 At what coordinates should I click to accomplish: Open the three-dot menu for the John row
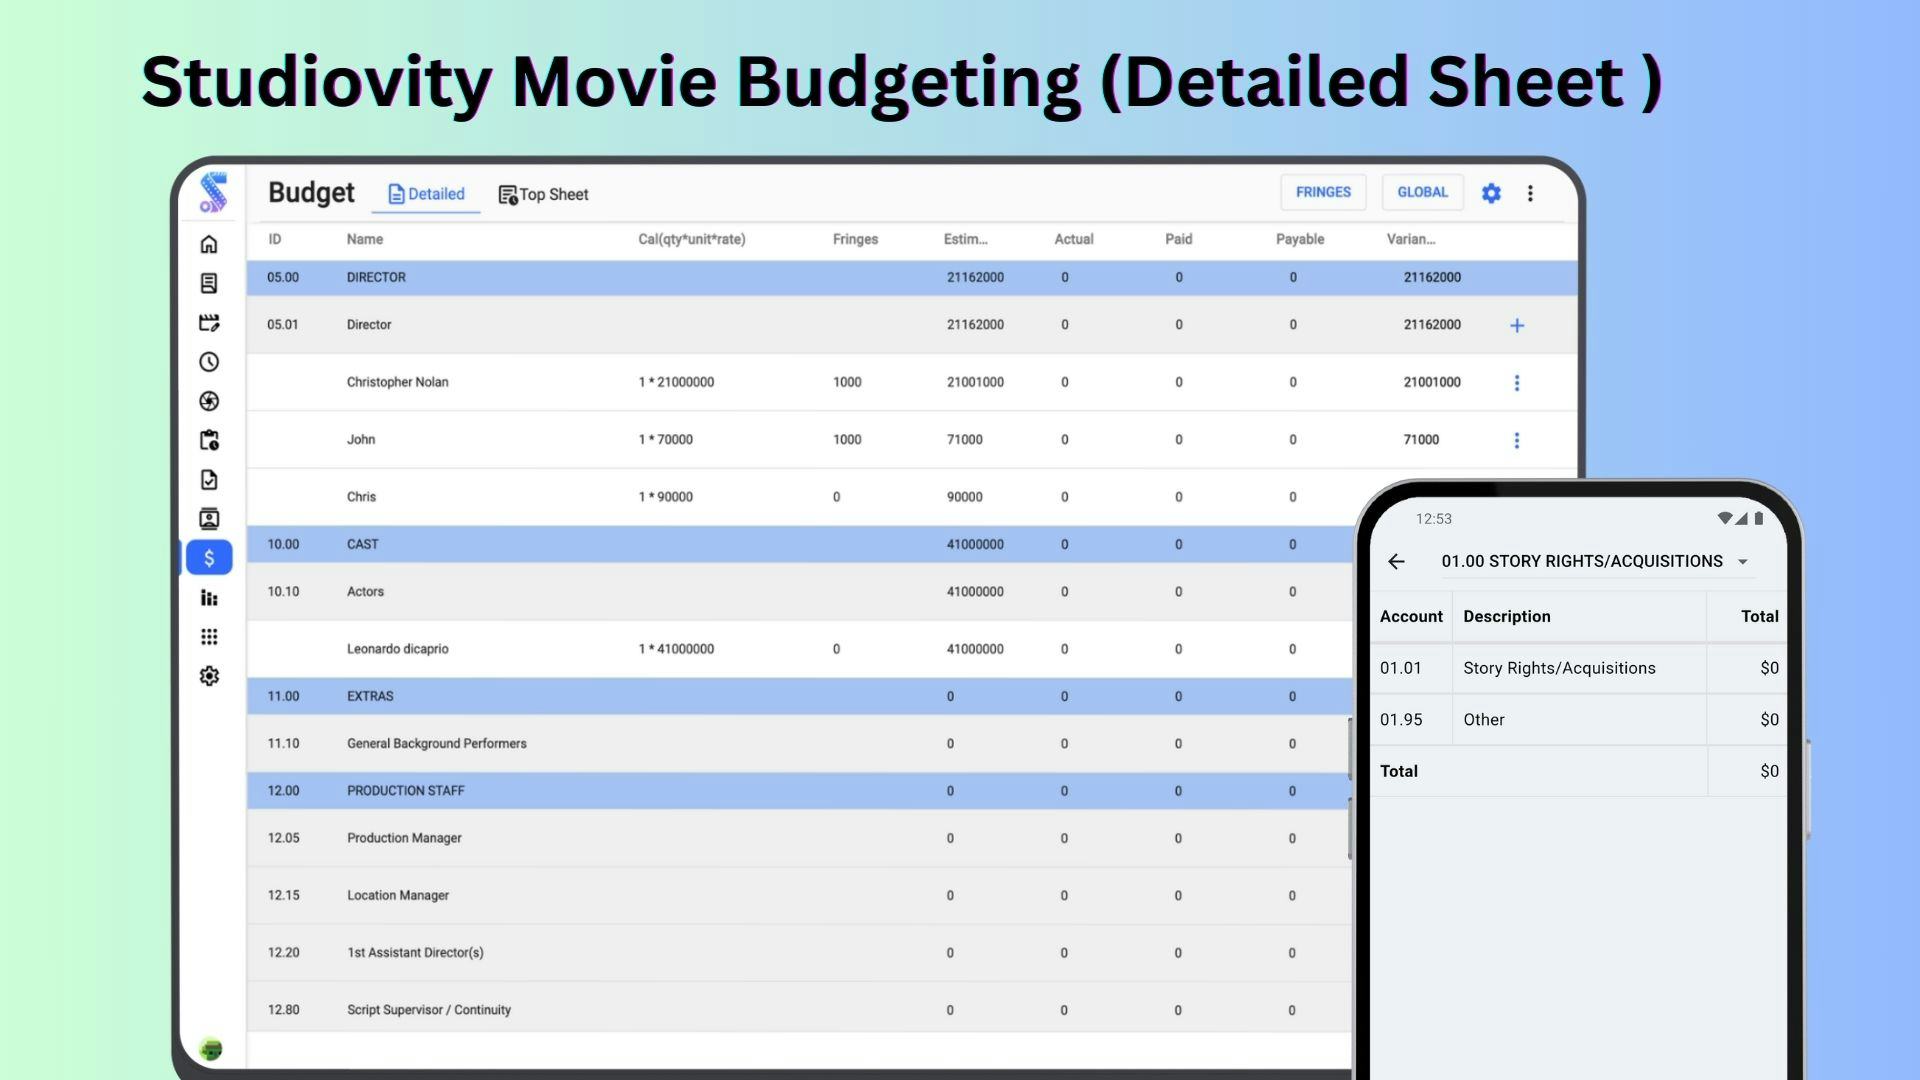point(1518,440)
